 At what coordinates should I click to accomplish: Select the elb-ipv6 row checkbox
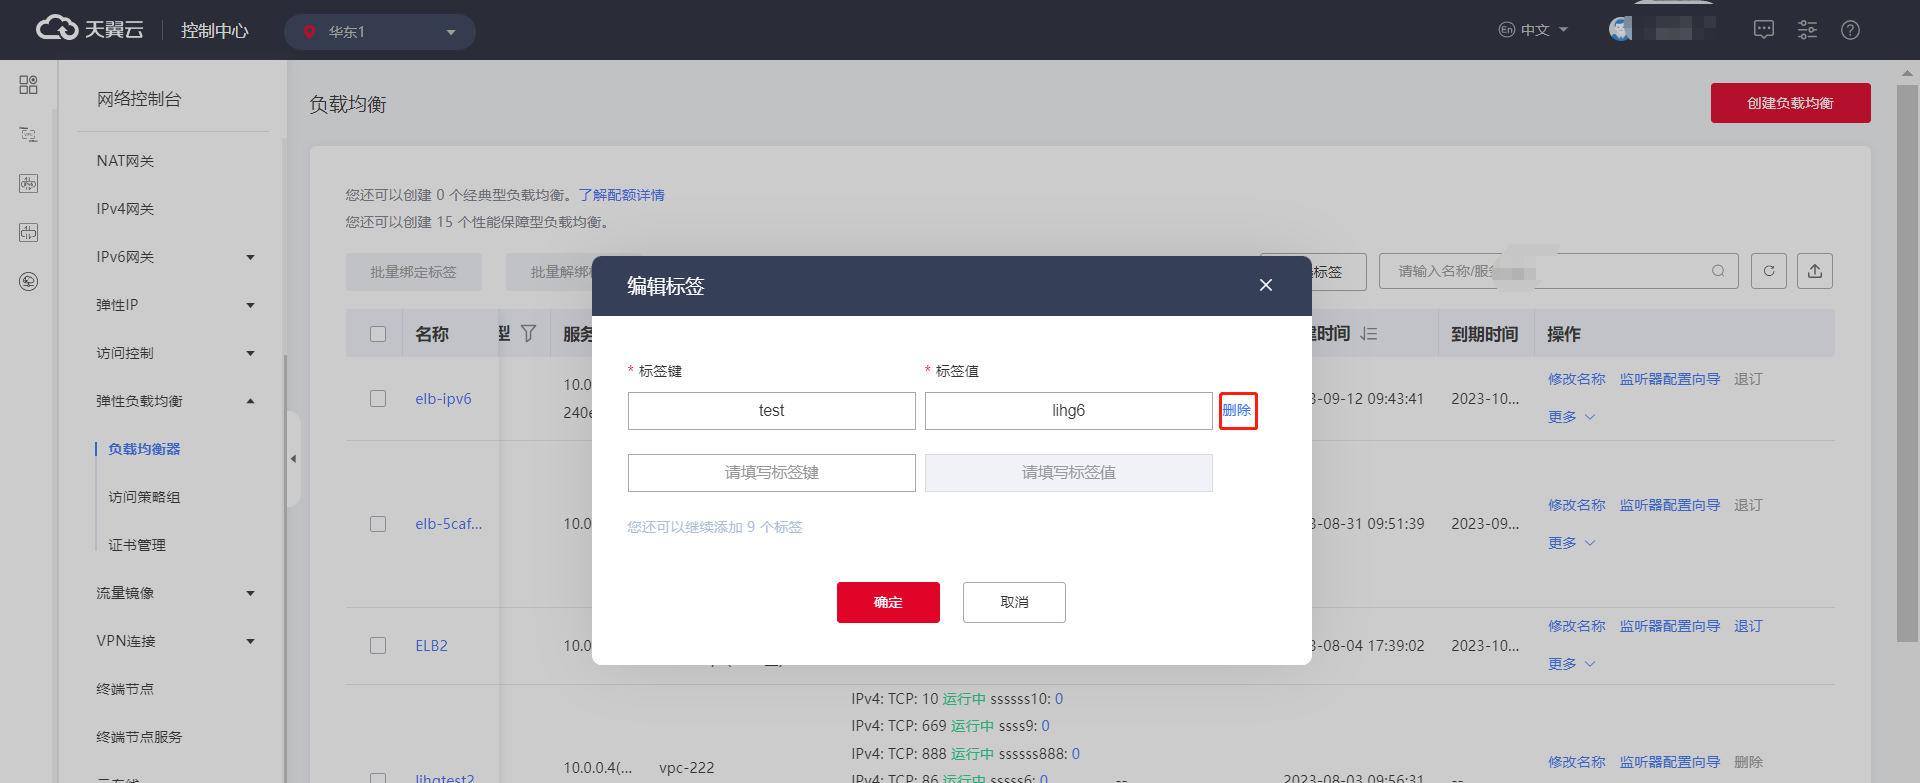[378, 398]
